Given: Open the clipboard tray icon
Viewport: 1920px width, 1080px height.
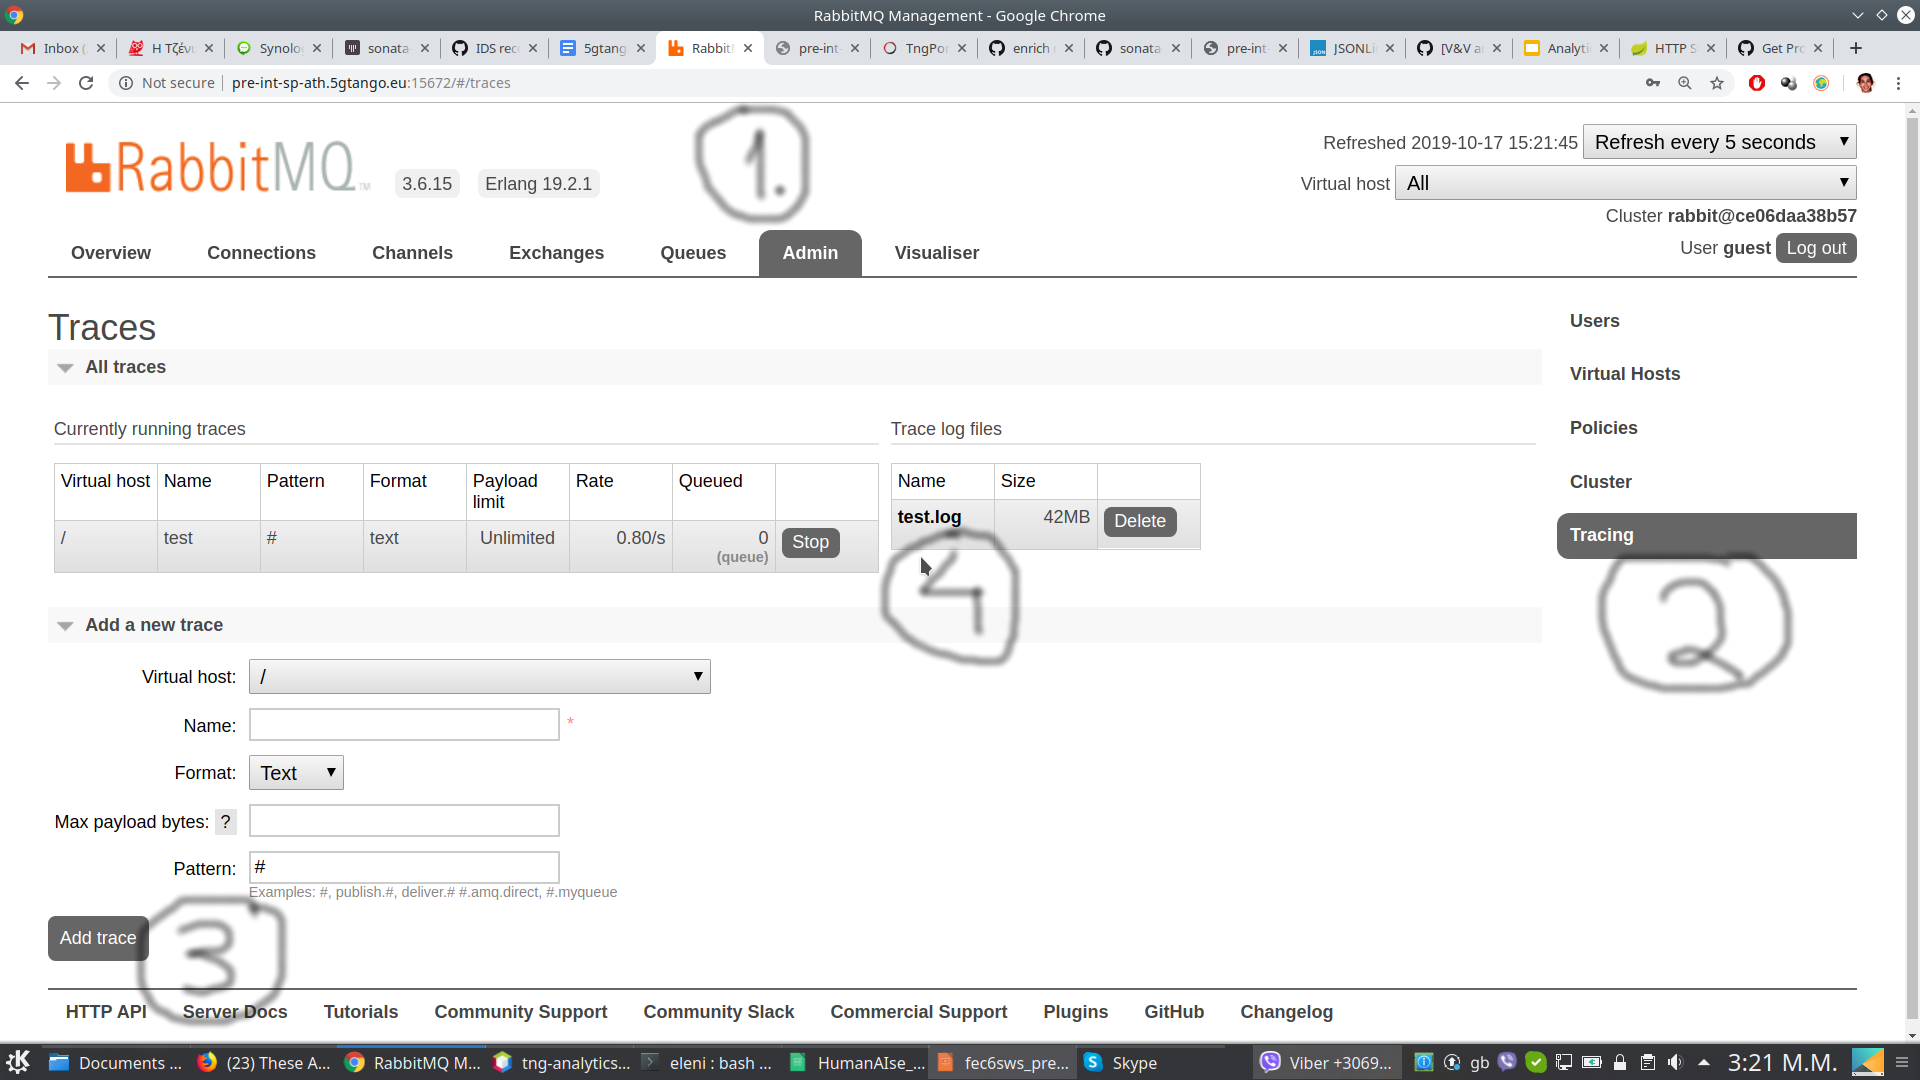Looking at the screenshot, I should click(1648, 1062).
